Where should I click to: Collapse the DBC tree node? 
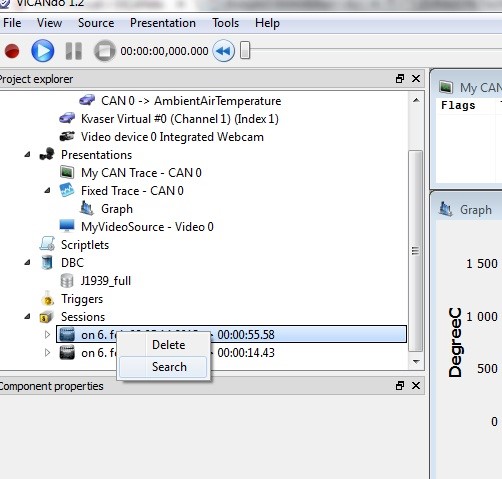click(28, 262)
